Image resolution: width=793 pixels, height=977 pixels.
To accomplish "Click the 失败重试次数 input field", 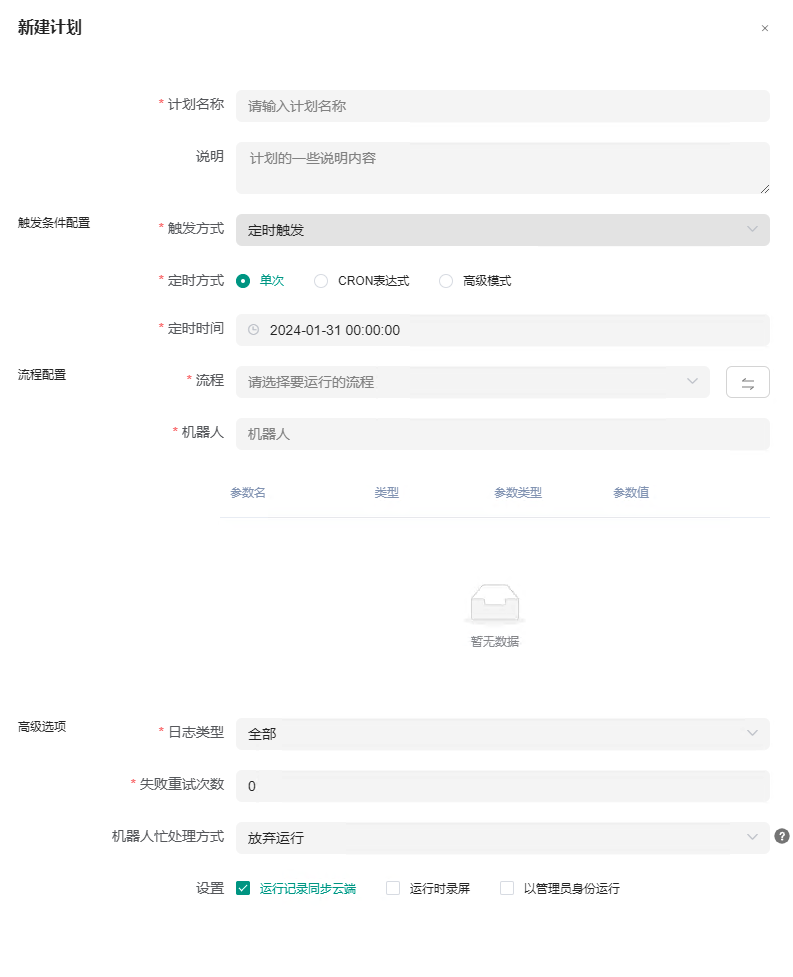I will pos(503,786).
